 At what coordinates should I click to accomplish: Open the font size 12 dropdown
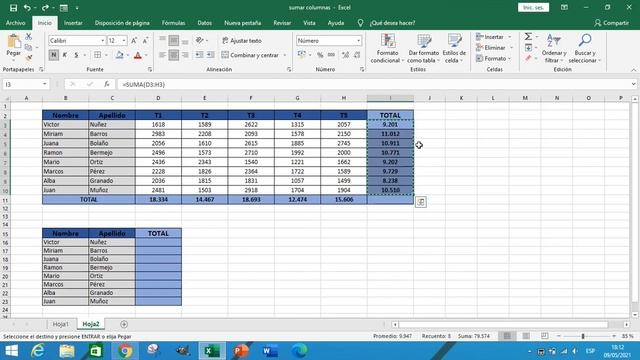(124, 41)
